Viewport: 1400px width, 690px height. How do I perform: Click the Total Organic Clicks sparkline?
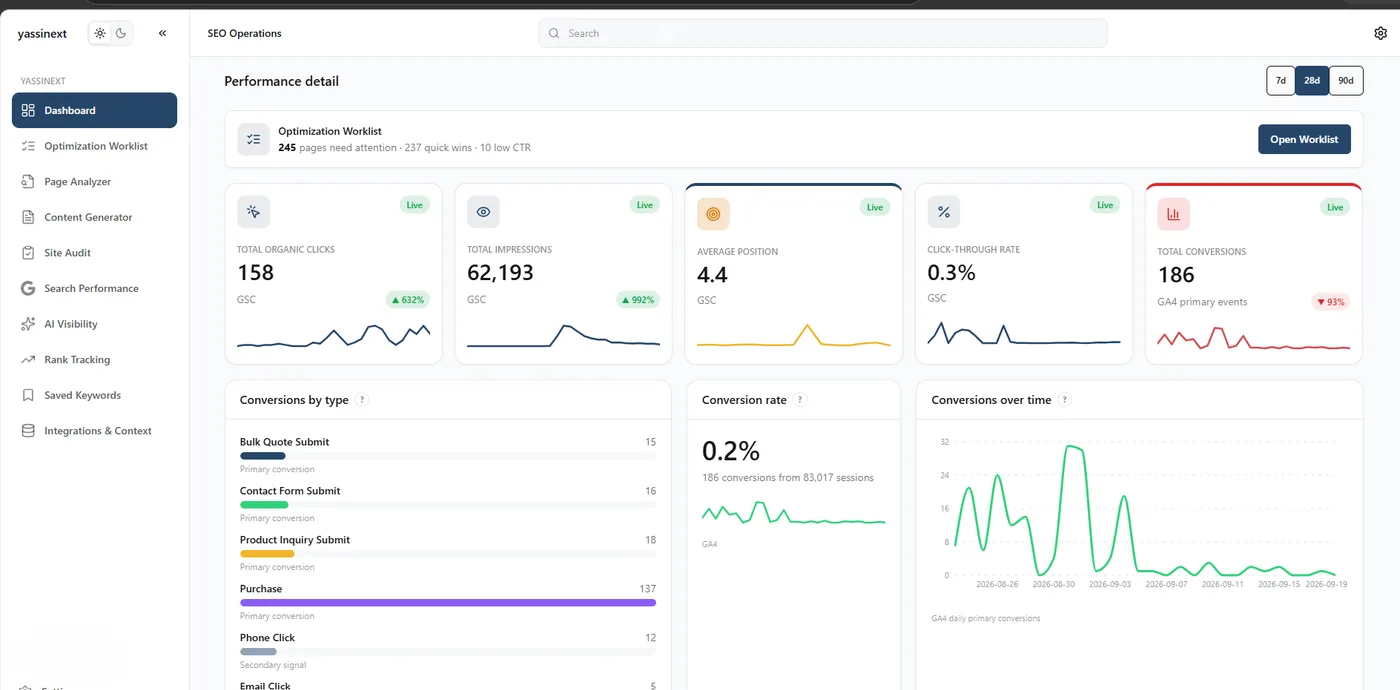[334, 335]
